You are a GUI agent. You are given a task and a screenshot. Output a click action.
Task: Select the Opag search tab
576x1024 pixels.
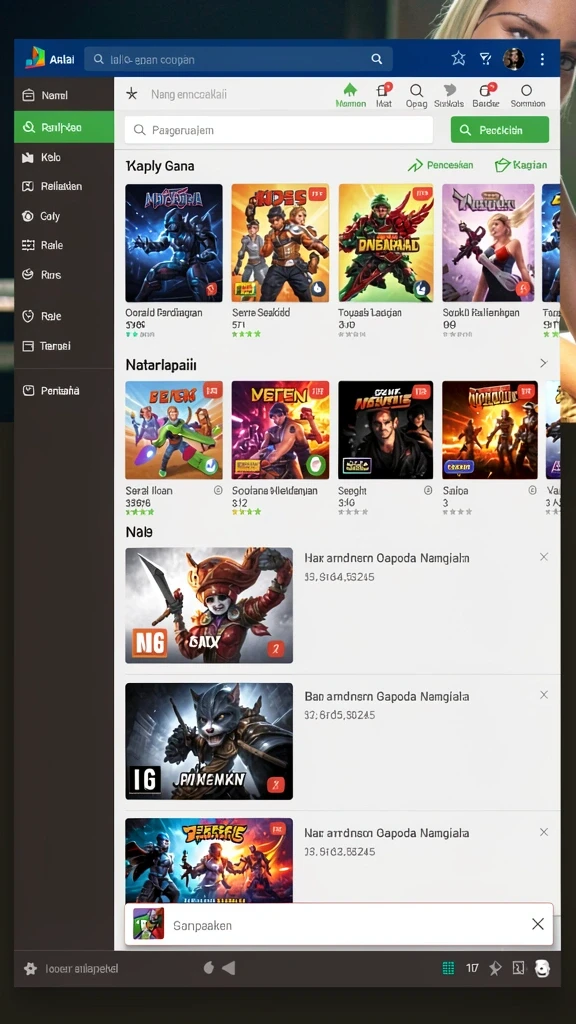tap(416, 95)
